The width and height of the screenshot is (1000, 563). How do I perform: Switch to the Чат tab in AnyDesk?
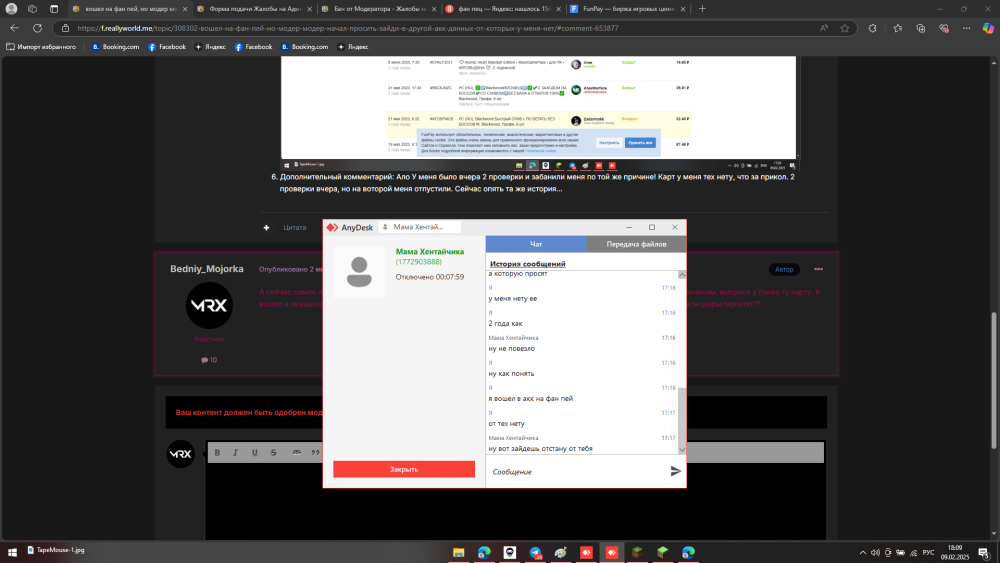536,244
